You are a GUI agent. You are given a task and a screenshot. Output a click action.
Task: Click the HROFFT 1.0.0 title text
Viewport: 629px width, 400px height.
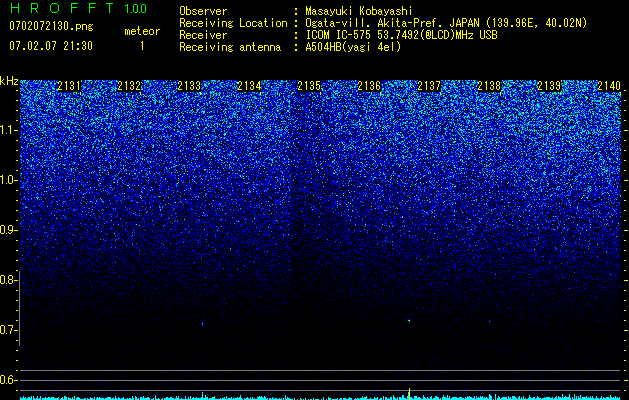tap(78, 8)
